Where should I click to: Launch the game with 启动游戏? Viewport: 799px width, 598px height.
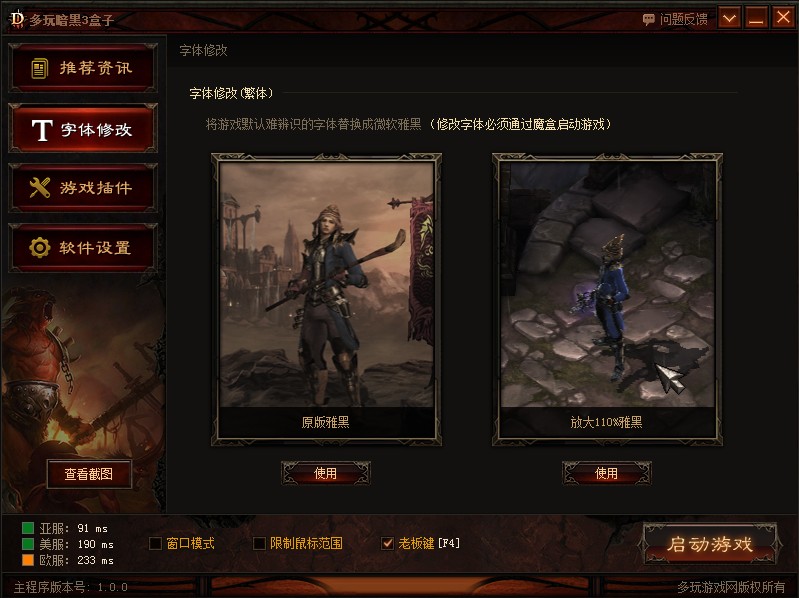pos(710,544)
